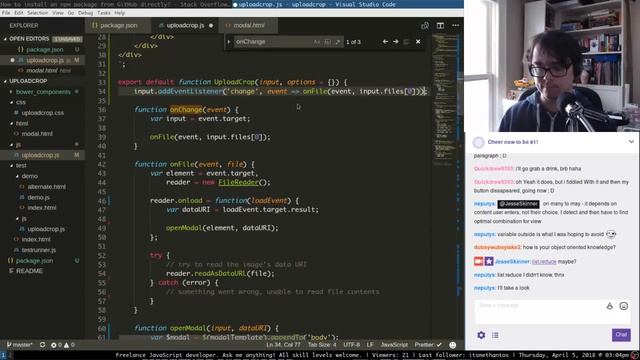This screenshot has width=640, height=360.
Task: Click Tab Size: 4 in status bar
Action: click(322, 345)
